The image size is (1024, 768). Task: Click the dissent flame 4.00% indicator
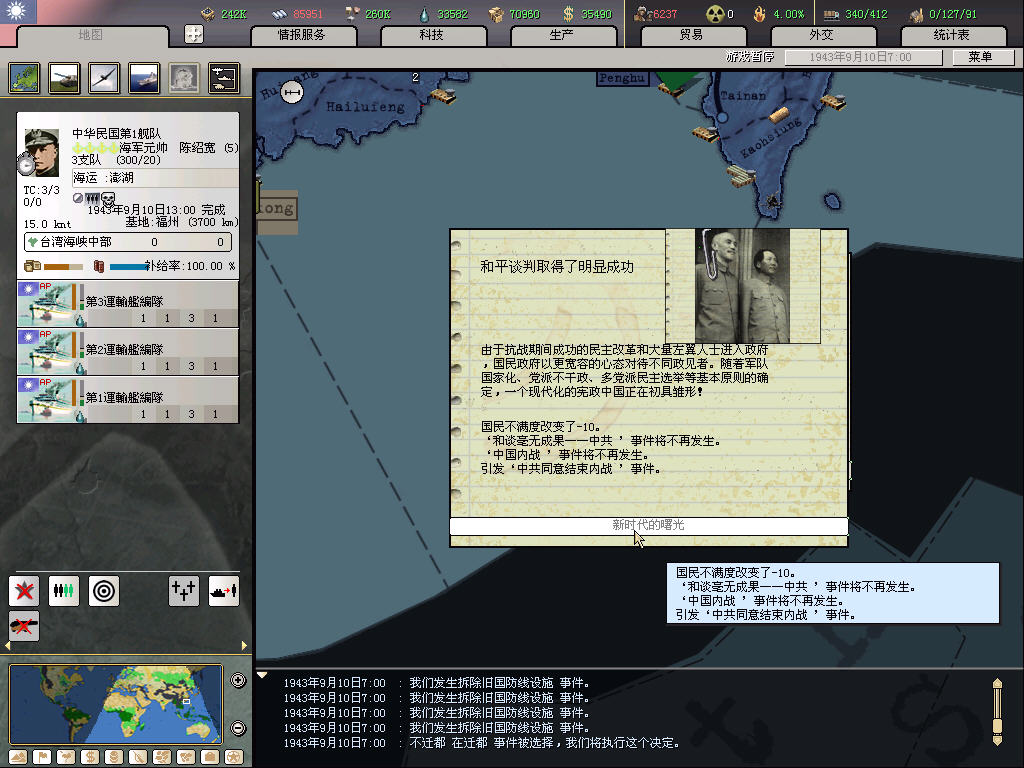(x=780, y=14)
